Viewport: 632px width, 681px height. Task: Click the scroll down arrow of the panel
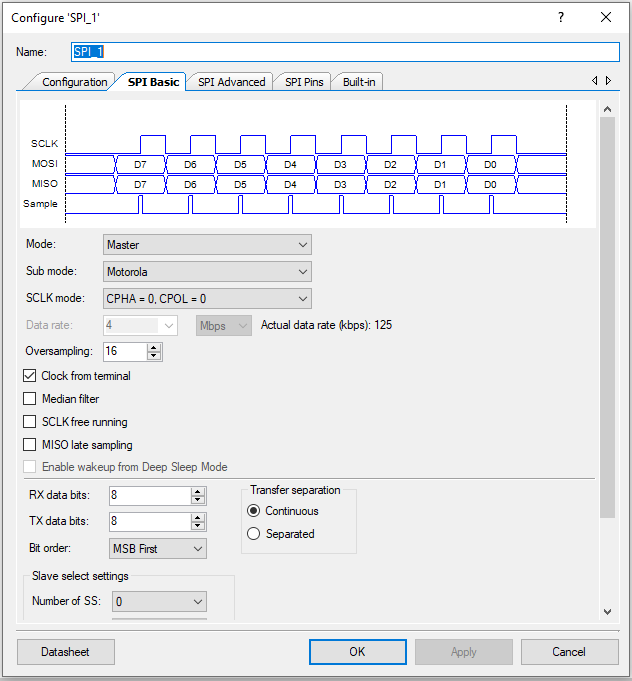tap(607, 612)
